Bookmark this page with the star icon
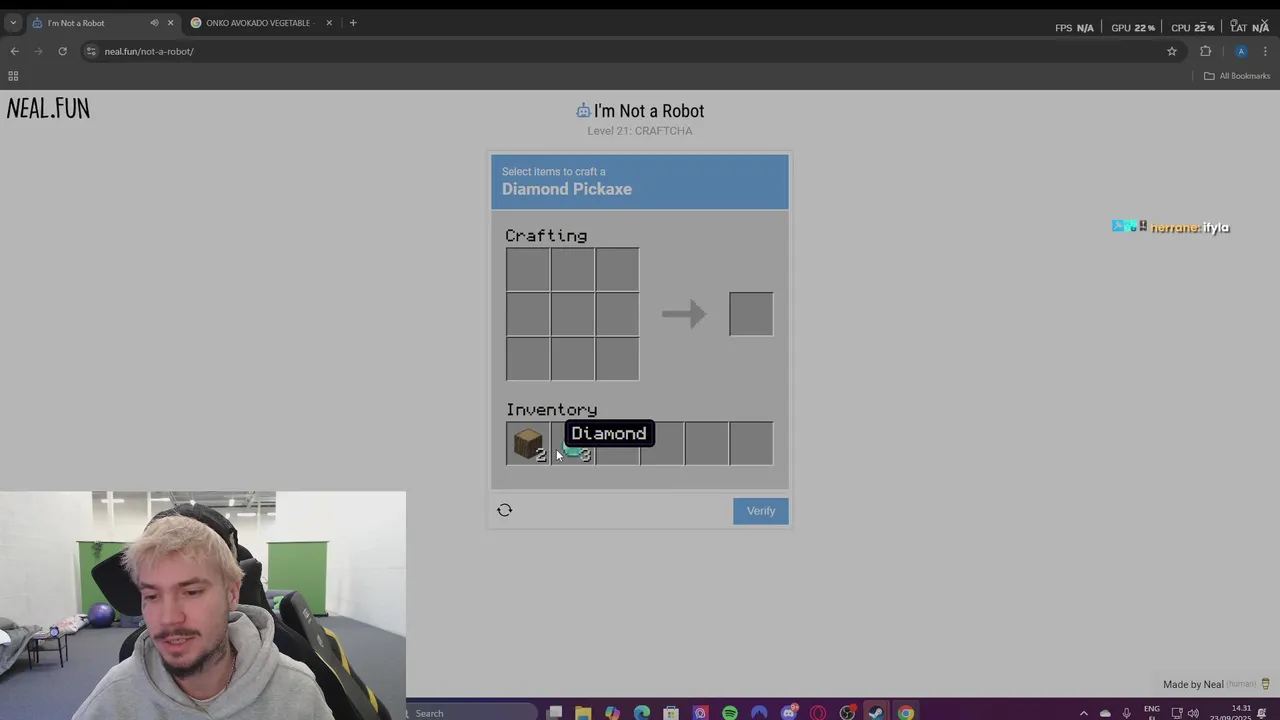This screenshot has height=720, width=1280. [x=1172, y=51]
